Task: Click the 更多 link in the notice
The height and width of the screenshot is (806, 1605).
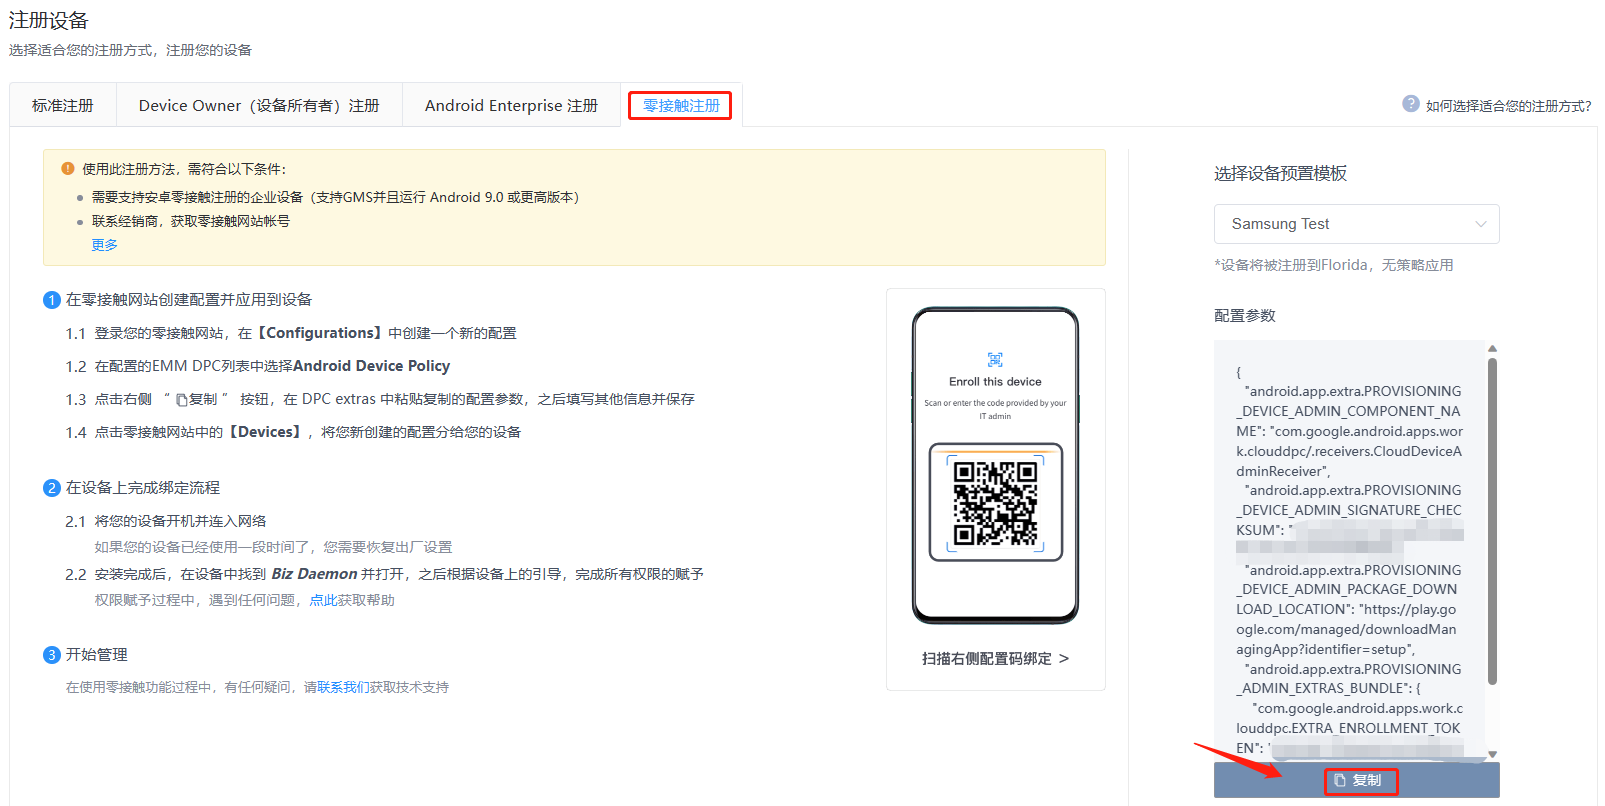Action: point(105,245)
